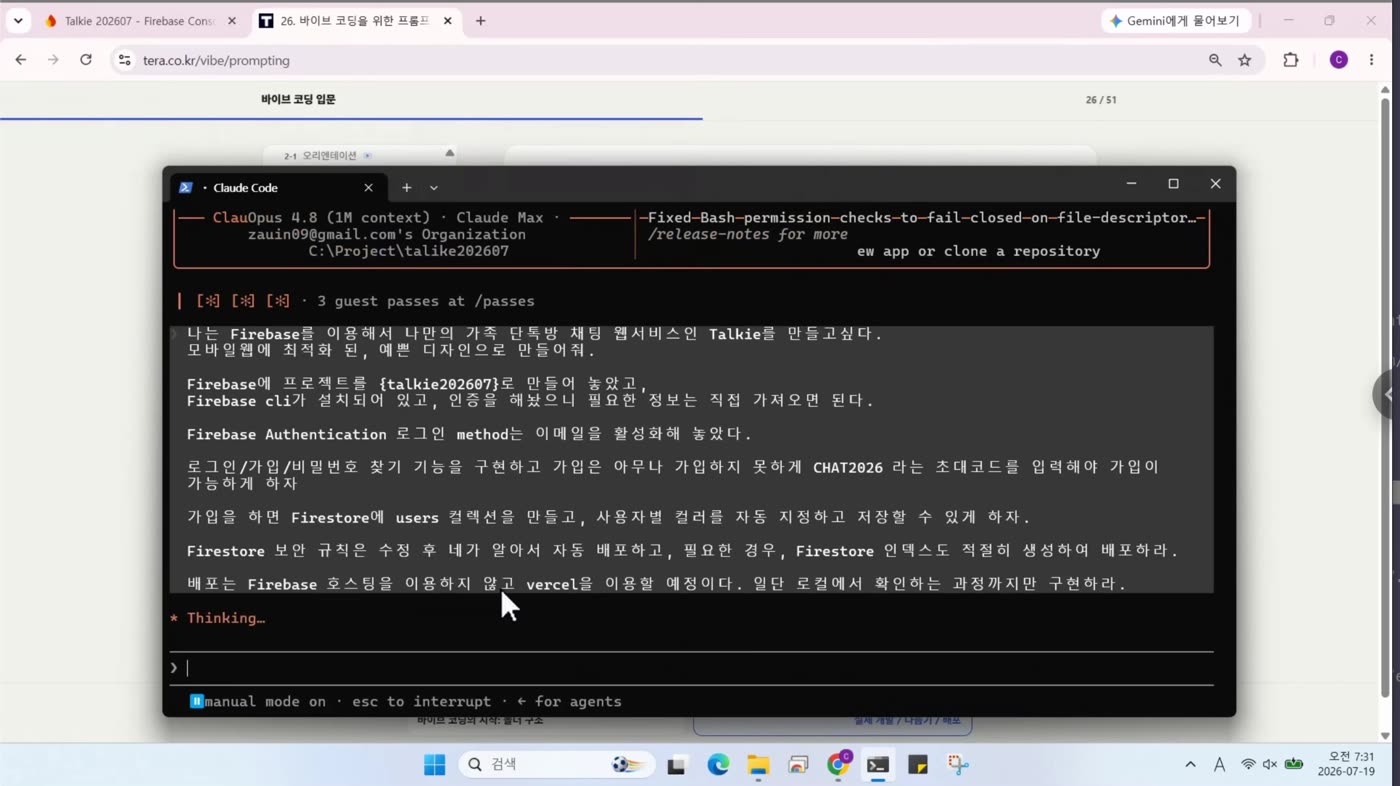Show hidden system tray icons chevron
Image resolution: width=1400 pixels, height=786 pixels.
(1190, 765)
